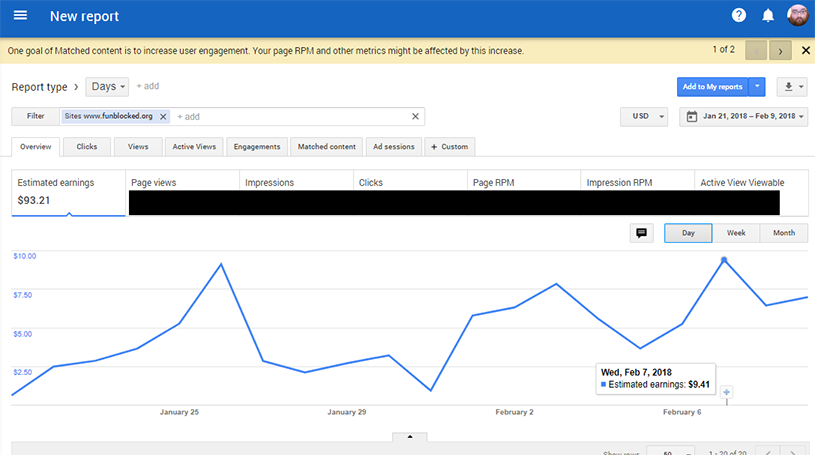Select the Impressions metric header

coord(269,183)
